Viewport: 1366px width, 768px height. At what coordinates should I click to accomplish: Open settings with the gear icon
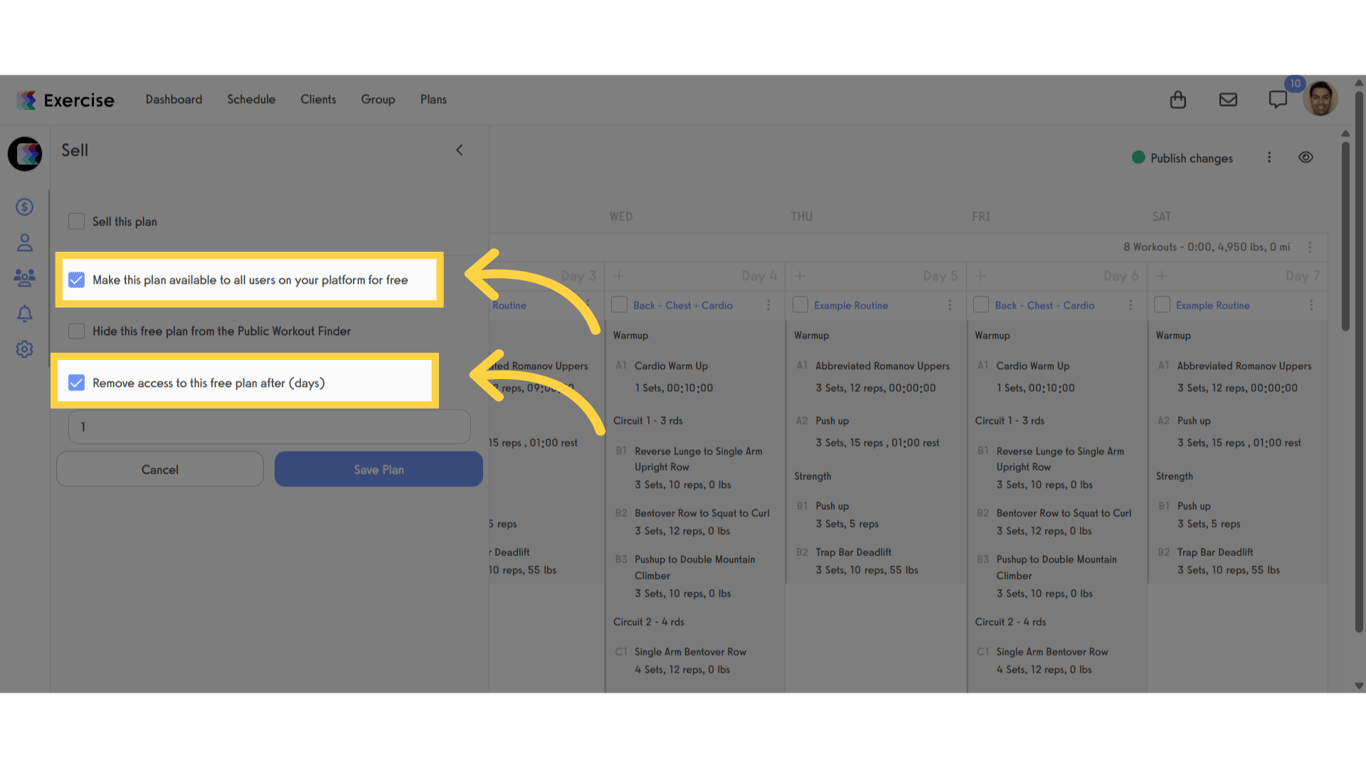coord(24,349)
